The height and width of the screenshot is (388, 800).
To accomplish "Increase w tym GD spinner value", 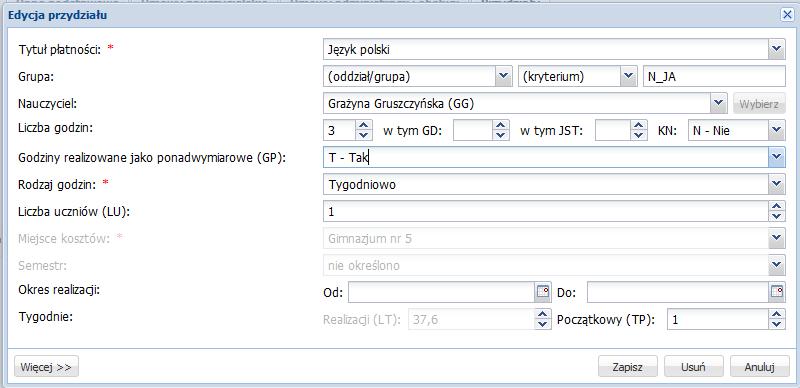I will (501, 126).
